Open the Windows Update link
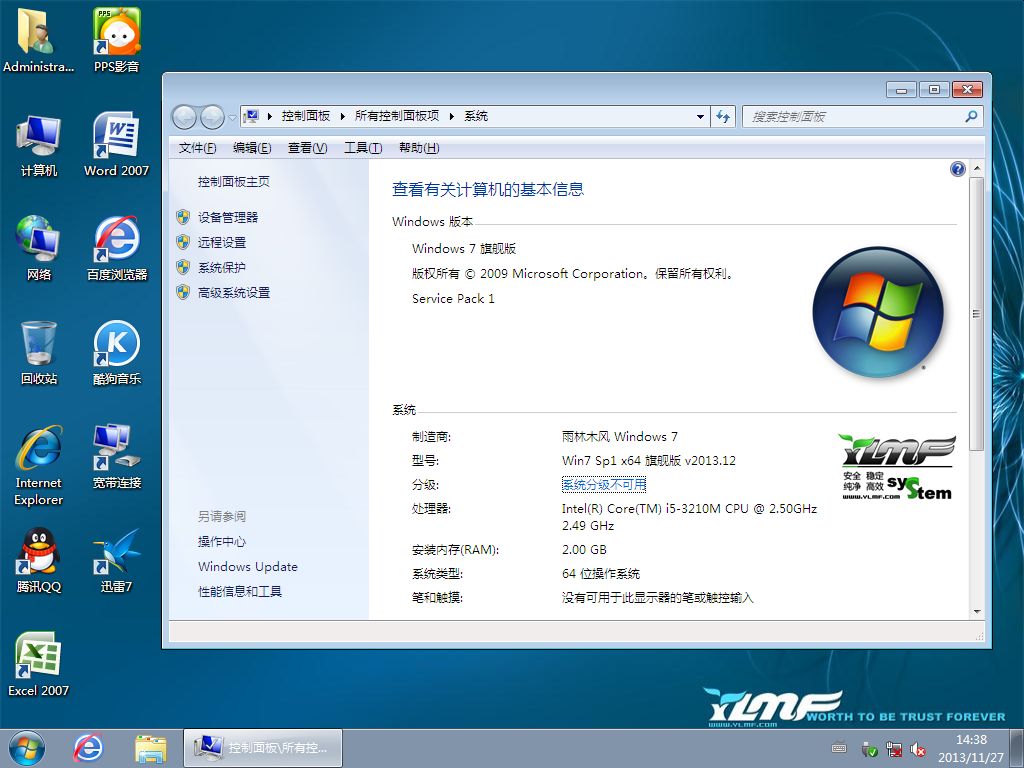This screenshot has width=1024, height=768. coord(248,566)
